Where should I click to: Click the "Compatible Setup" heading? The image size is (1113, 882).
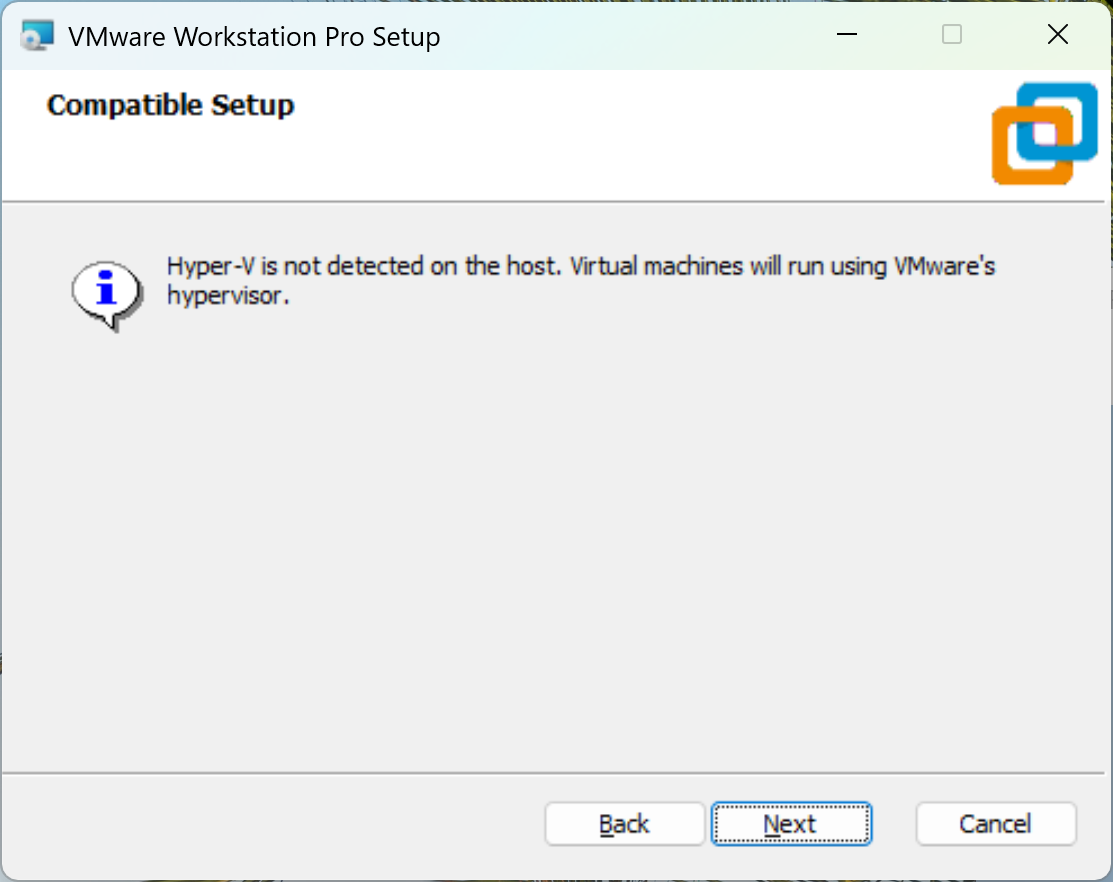tap(170, 106)
